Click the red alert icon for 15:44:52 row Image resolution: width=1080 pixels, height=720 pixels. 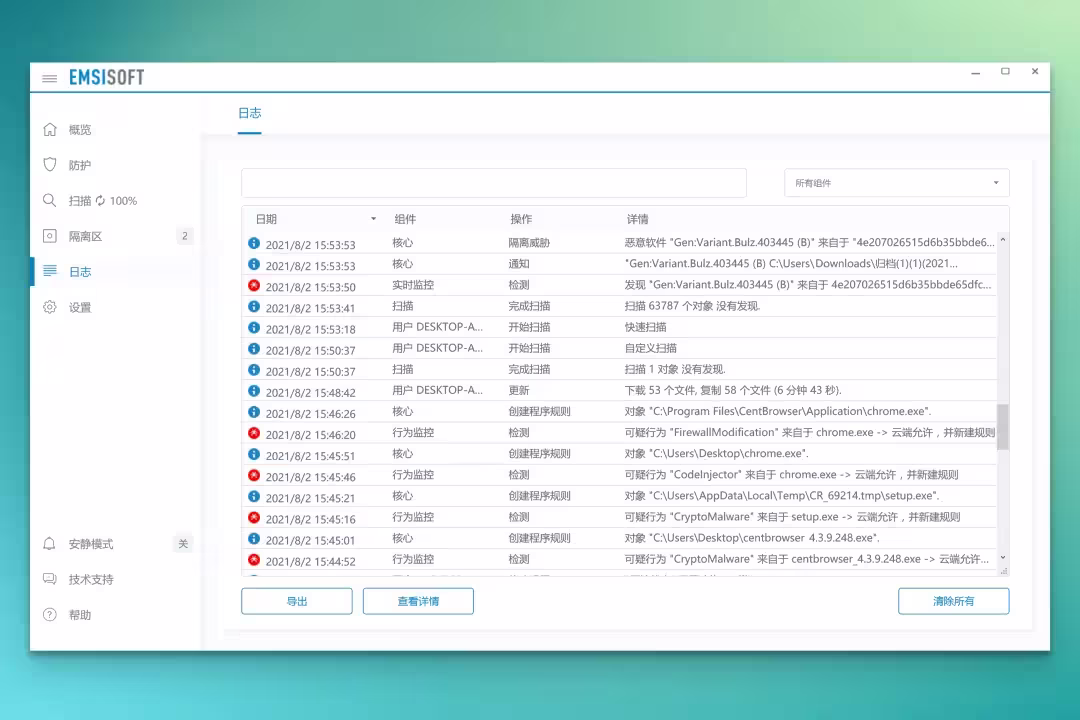pos(254,559)
